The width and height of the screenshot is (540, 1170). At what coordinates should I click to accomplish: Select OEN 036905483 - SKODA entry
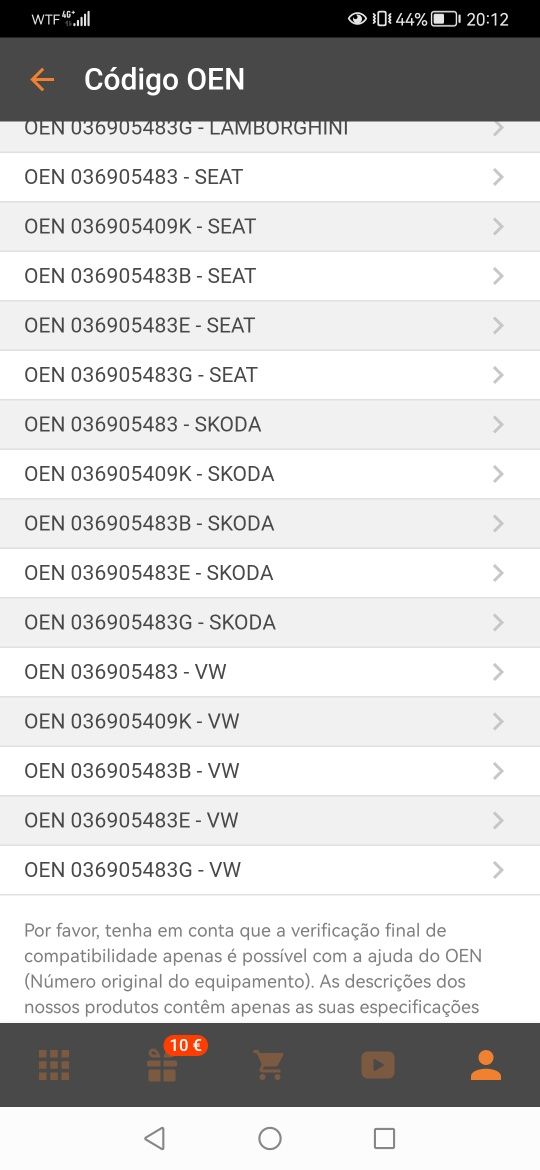click(x=270, y=425)
